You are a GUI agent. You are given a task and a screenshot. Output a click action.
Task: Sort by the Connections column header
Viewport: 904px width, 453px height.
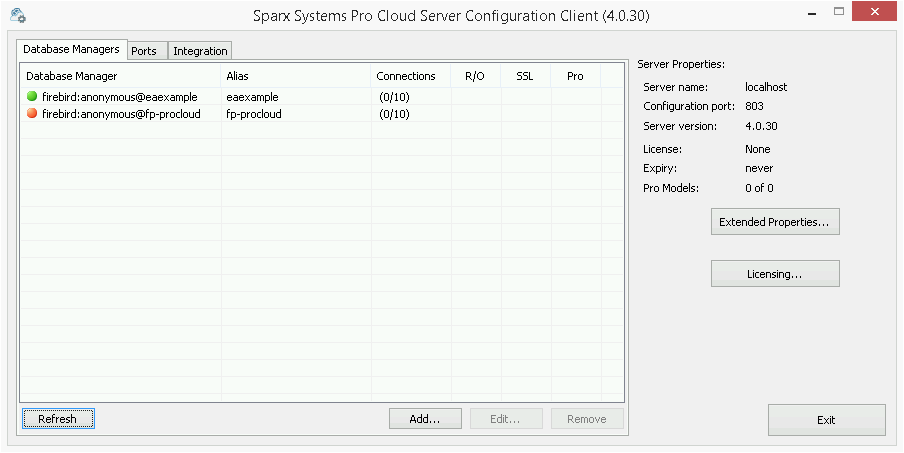click(x=406, y=76)
